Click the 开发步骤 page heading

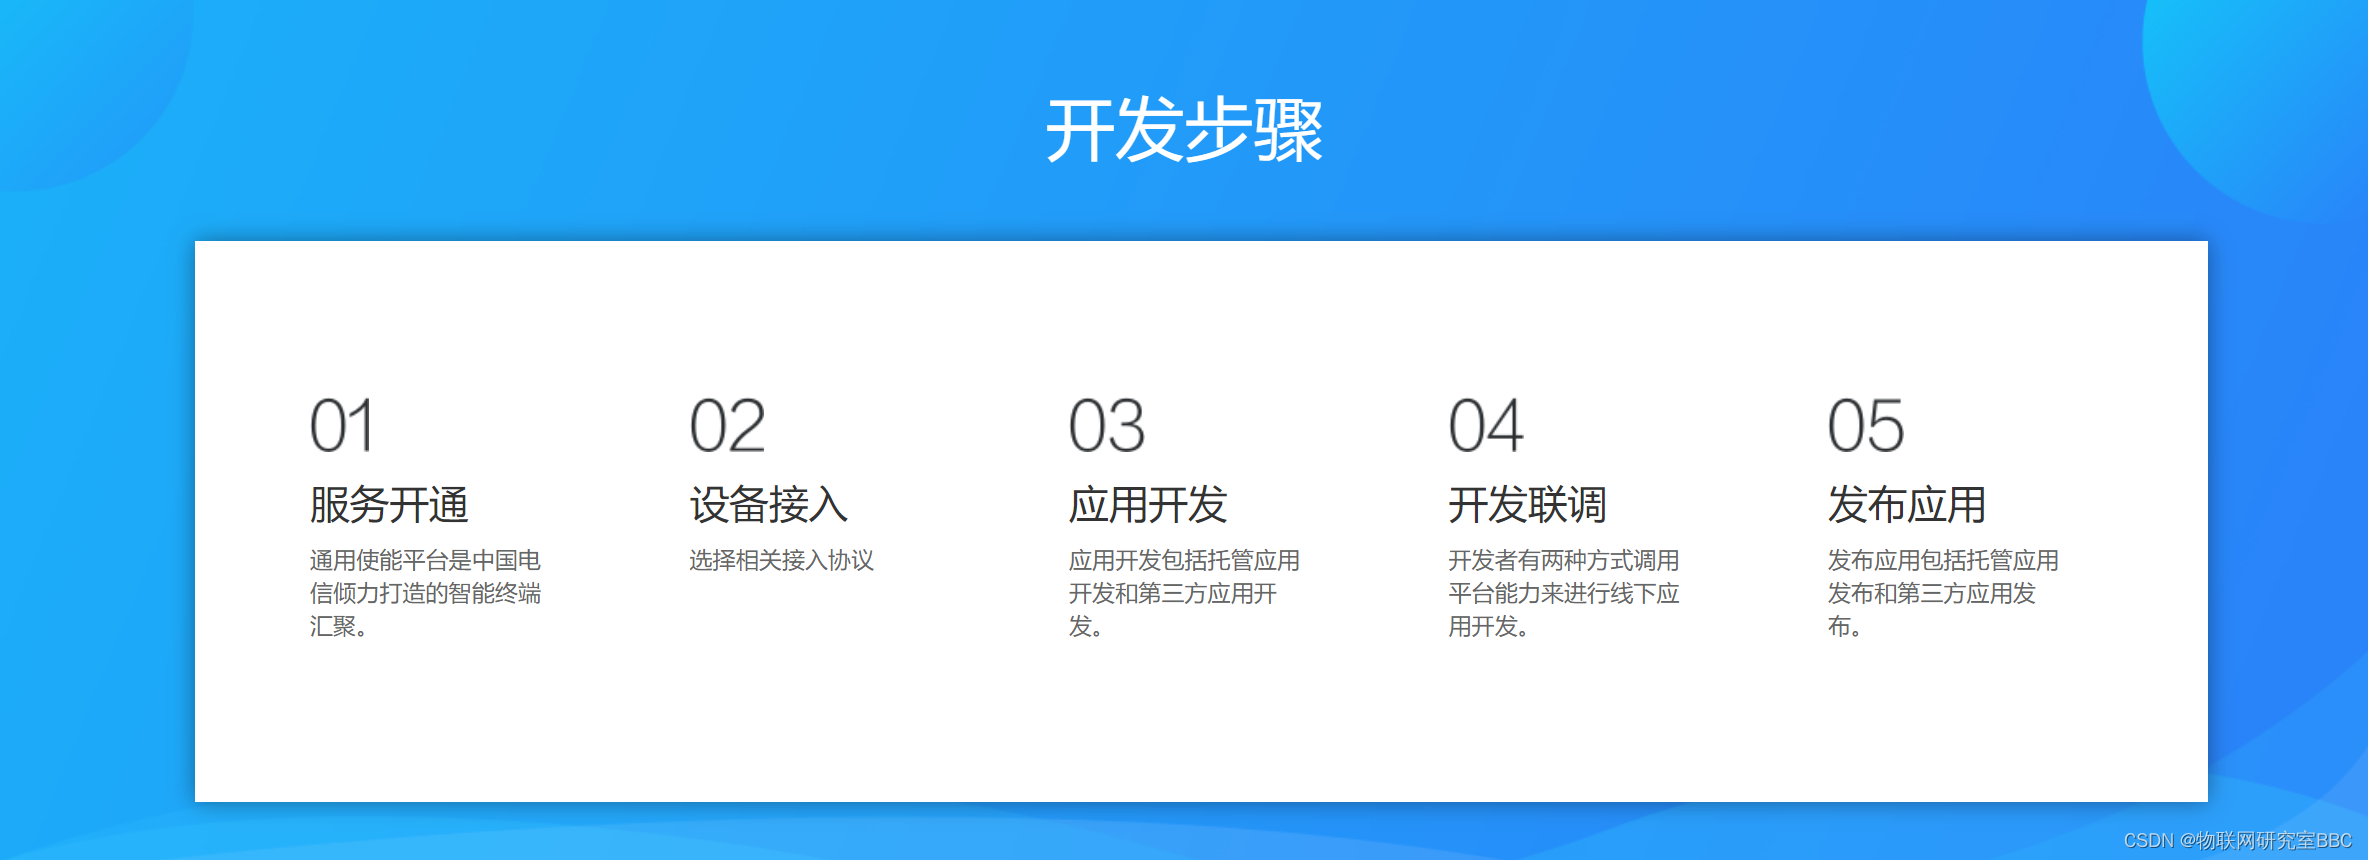pos(1184,130)
